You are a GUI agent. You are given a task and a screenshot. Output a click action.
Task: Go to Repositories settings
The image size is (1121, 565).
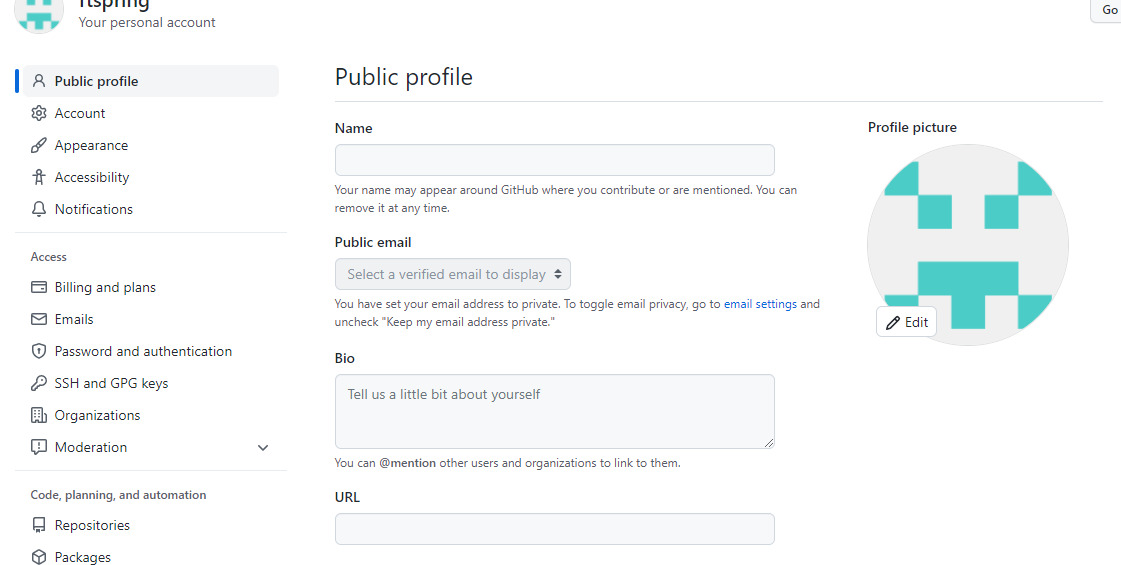pyautogui.click(x=92, y=525)
